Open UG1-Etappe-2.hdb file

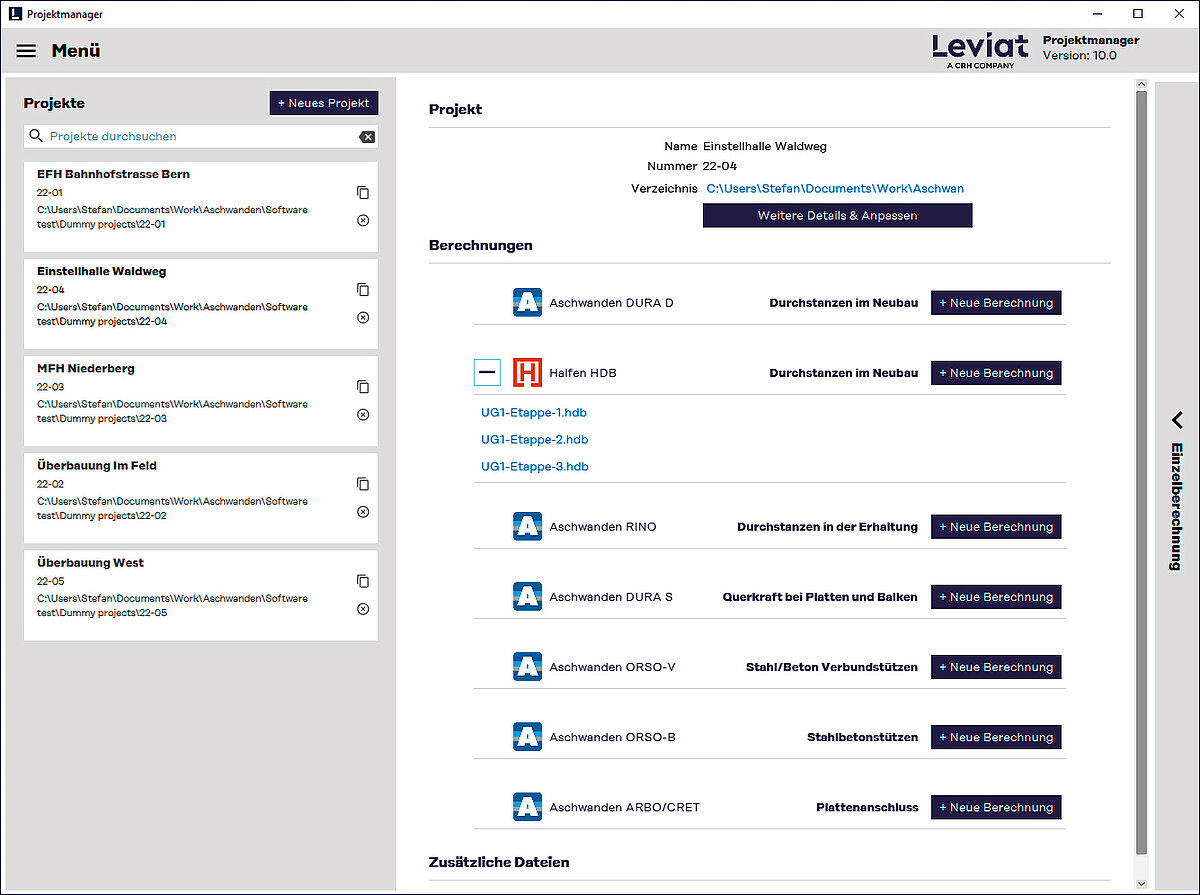(534, 439)
